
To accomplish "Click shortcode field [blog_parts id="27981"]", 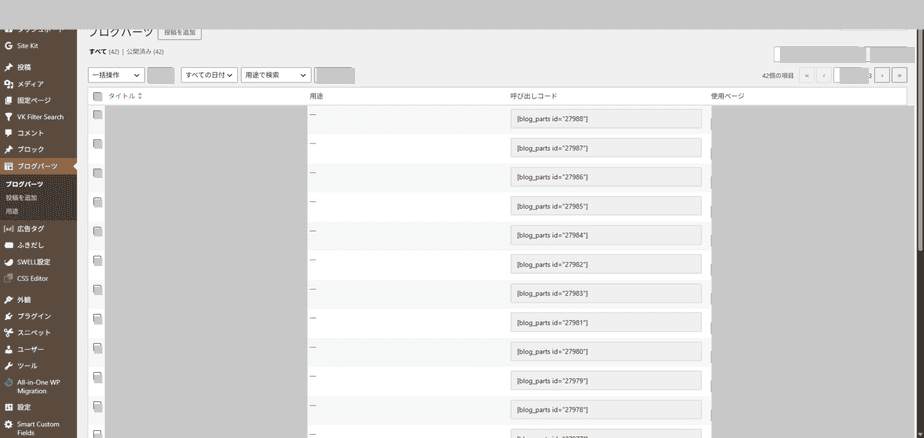I will (606, 322).
